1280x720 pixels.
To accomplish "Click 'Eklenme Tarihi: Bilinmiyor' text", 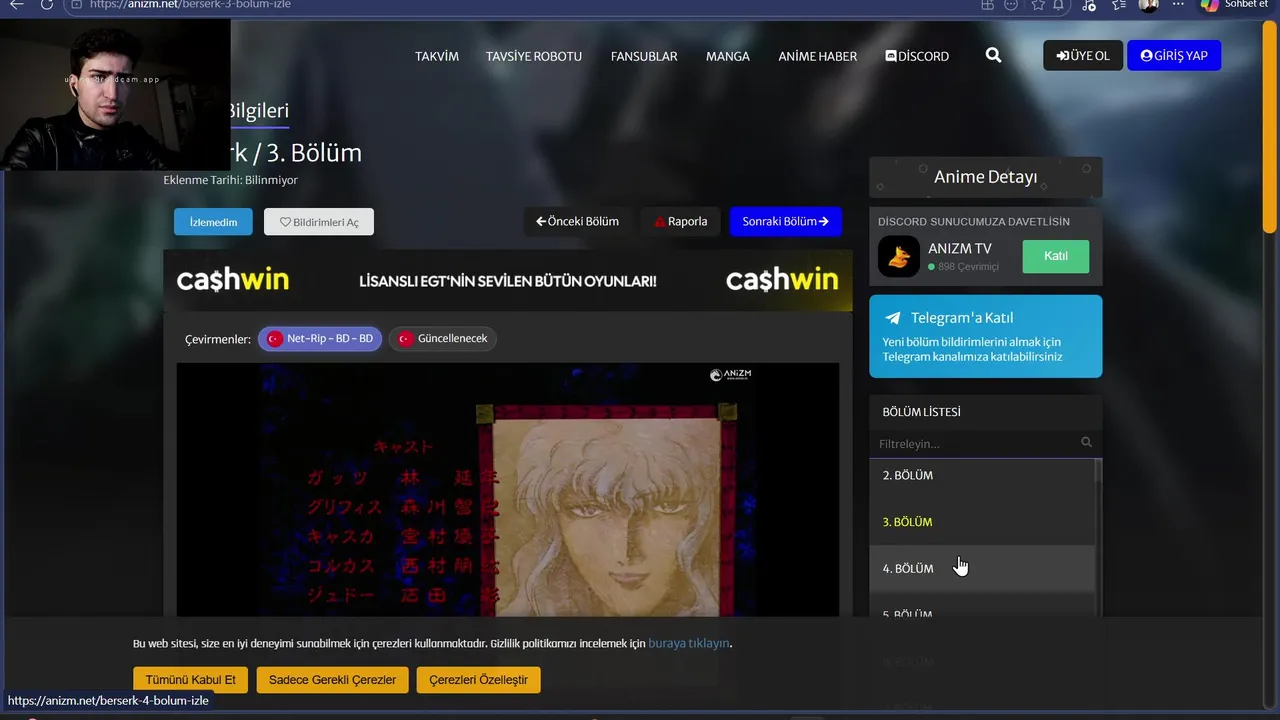I will tap(231, 180).
